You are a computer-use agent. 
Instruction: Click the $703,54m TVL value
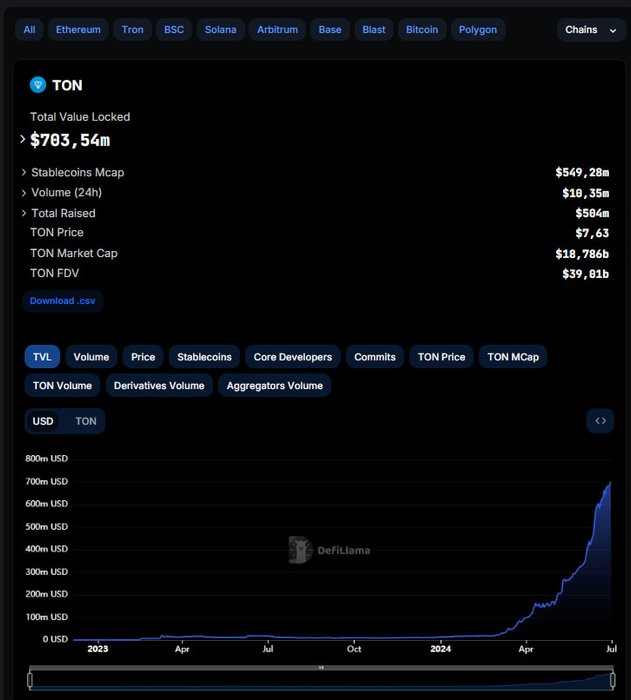(70, 140)
